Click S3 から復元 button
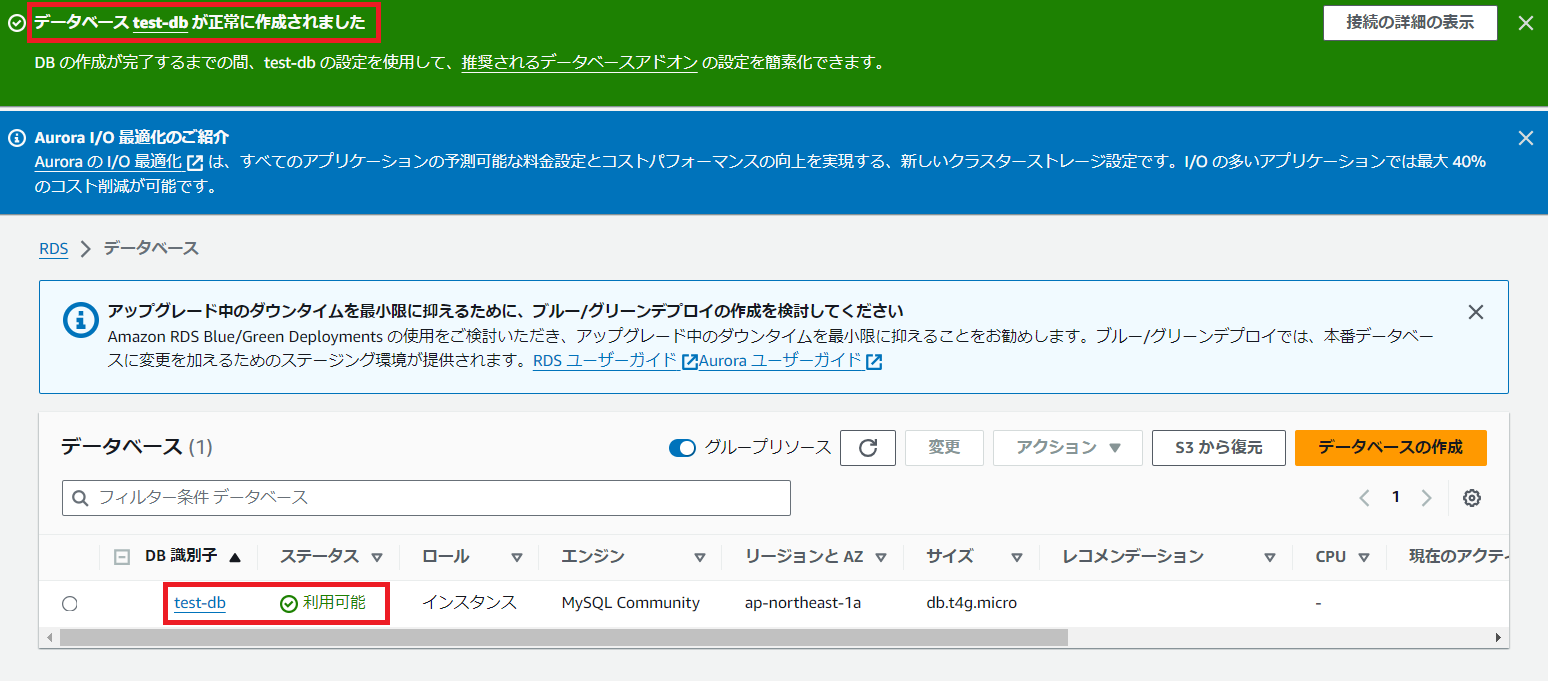 pyautogui.click(x=1217, y=448)
